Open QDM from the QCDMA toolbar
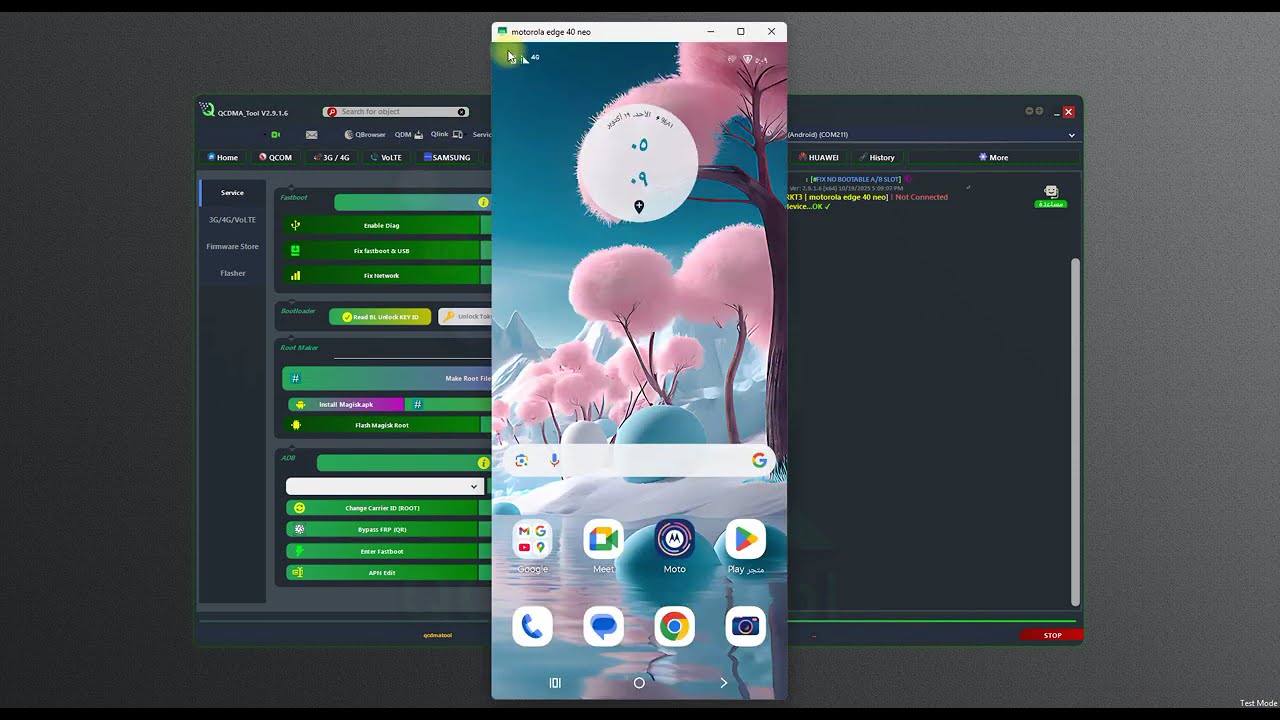 408,134
